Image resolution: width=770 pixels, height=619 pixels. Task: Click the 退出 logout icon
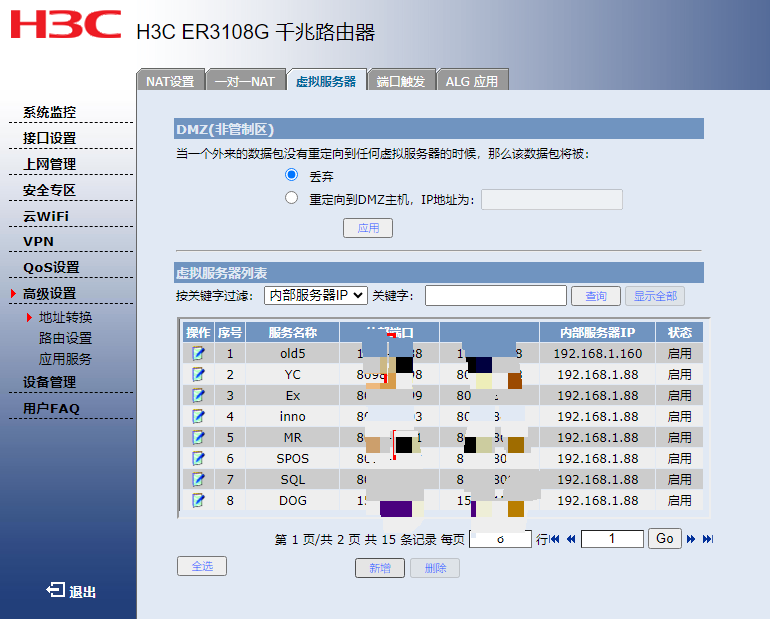point(56,591)
